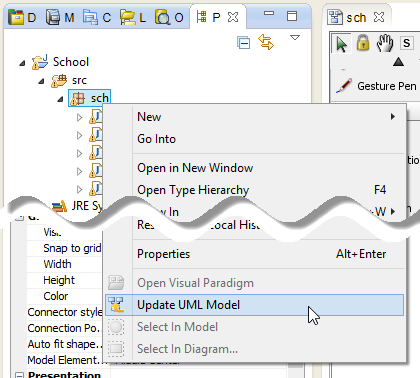
Task: Click Select In Model entry
Action: [255, 327]
